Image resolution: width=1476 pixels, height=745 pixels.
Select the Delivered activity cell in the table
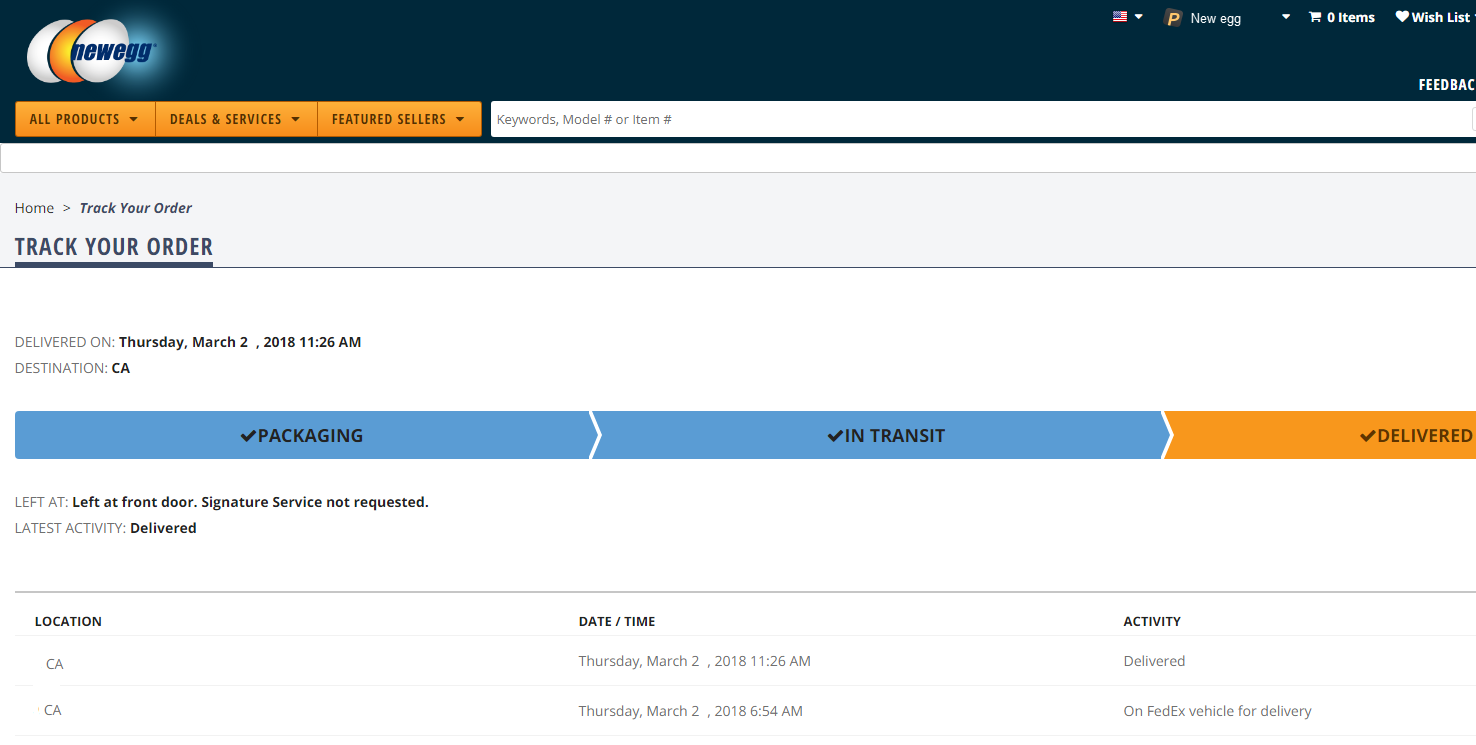(1154, 661)
